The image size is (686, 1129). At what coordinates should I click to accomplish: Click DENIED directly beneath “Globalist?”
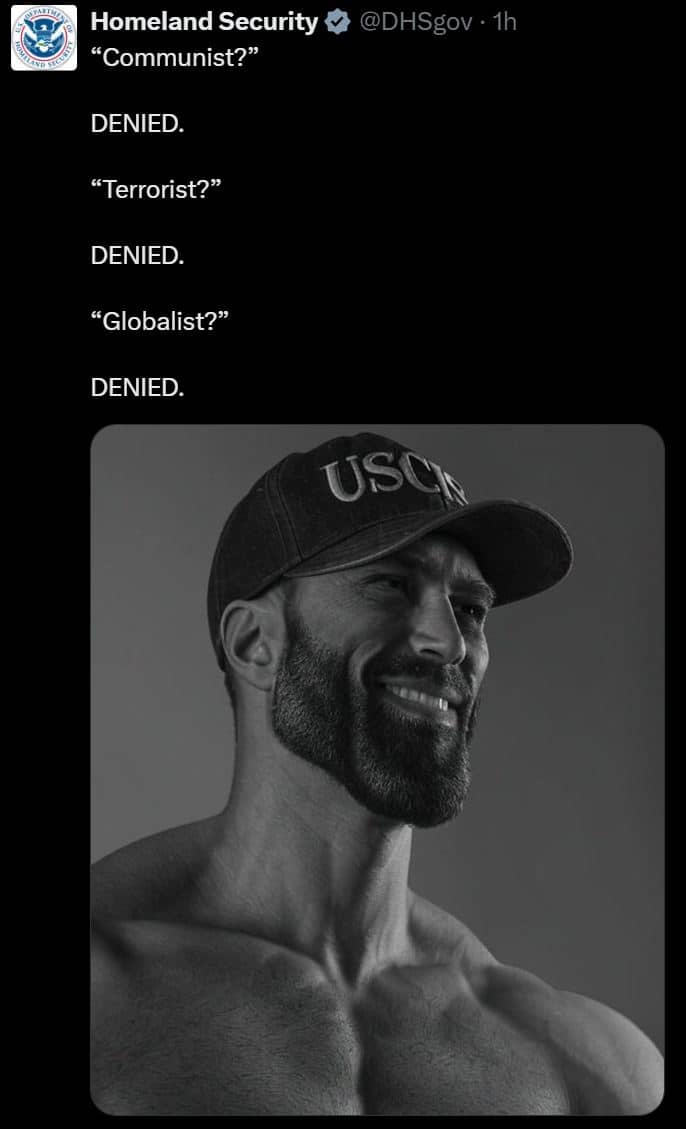click(137, 387)
